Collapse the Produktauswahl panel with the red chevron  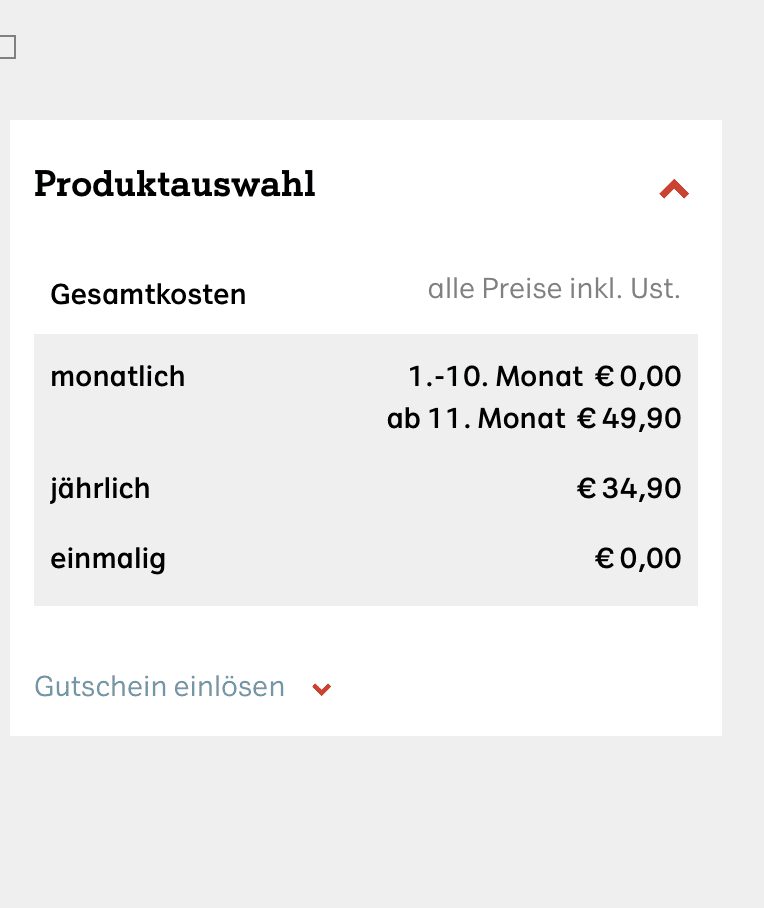[674, 189]
